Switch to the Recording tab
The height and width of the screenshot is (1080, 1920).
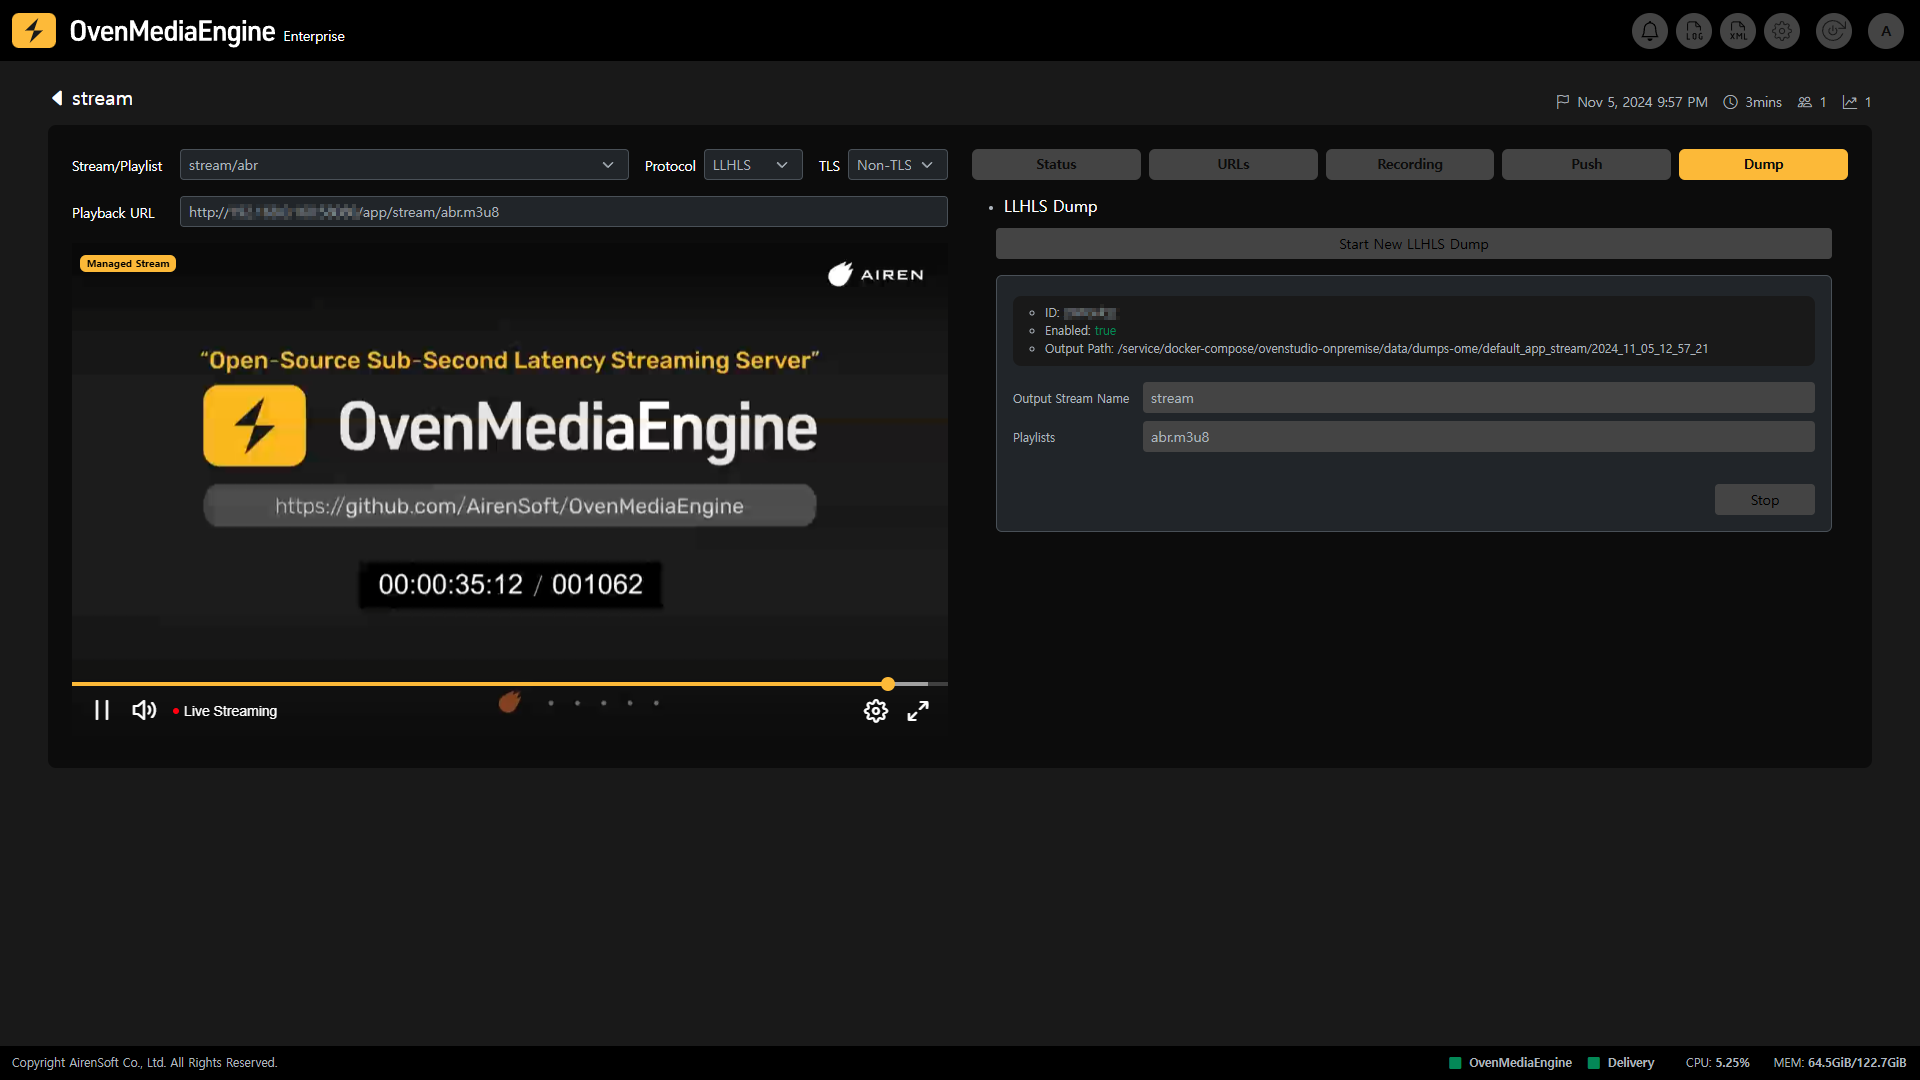(1409, 164)
